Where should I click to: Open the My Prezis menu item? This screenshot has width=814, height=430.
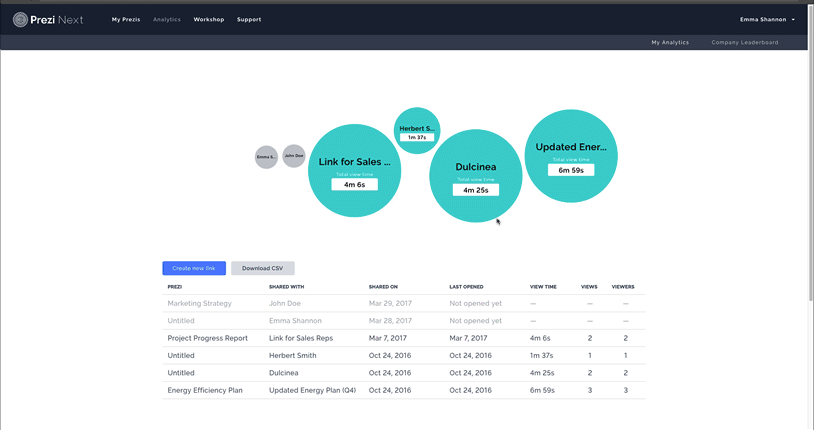pos(126,19)
